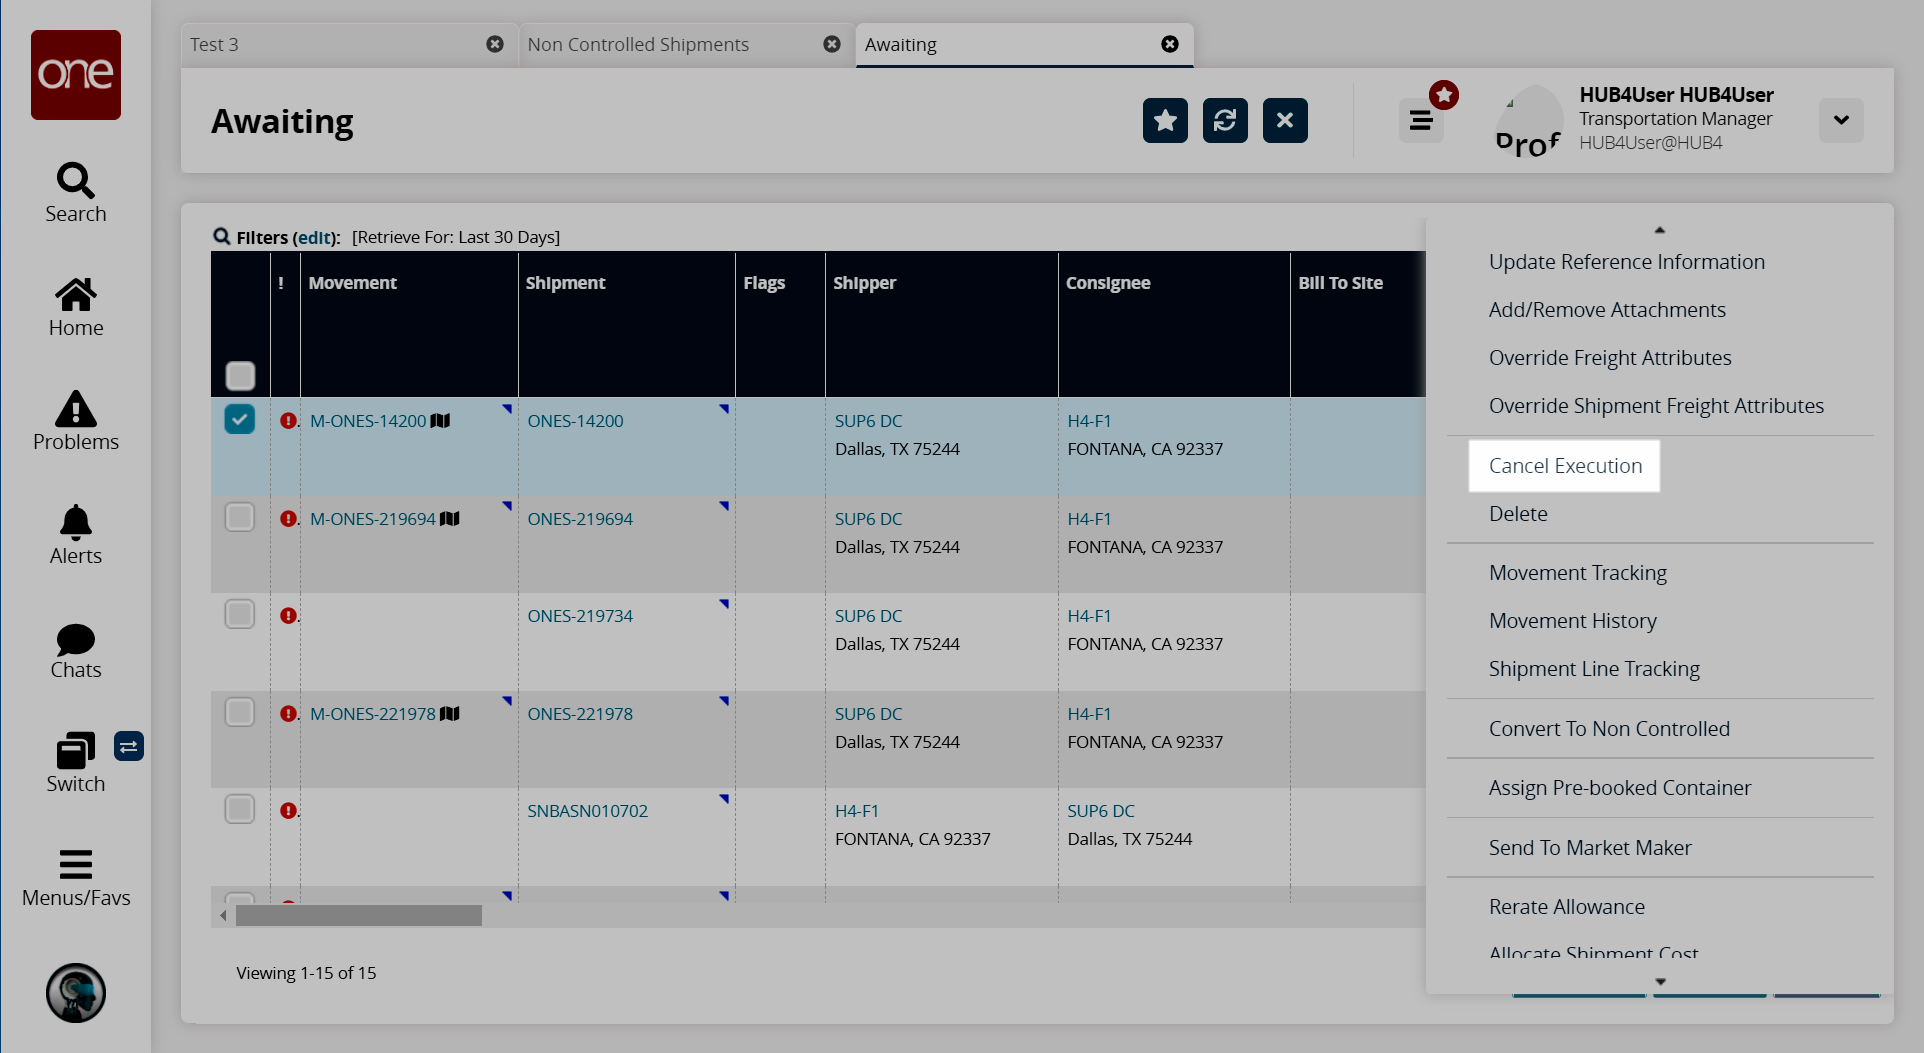This screenshot has width=1924, height=1053.
Task: Click the star favorite button in header
Action: (1165, 121)
